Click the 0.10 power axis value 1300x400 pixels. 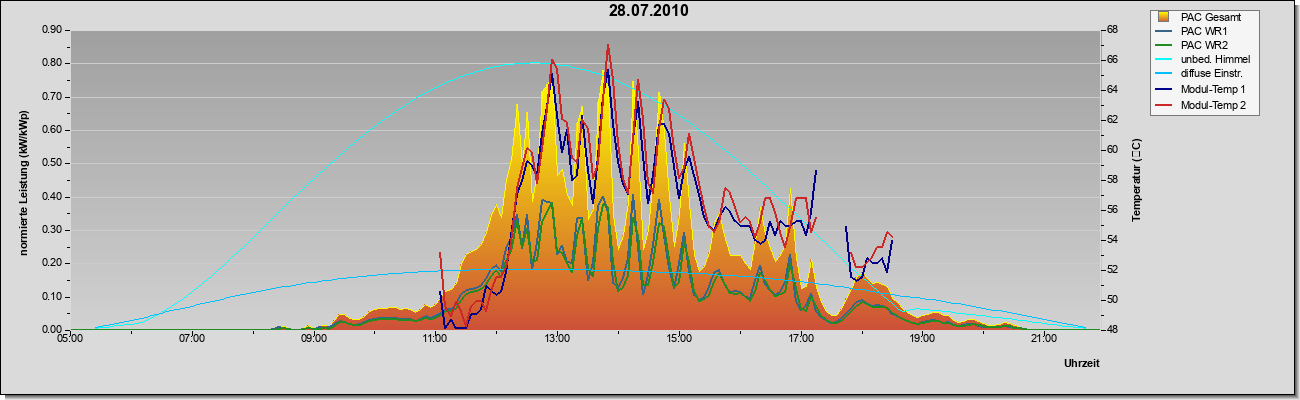[x=52, y=297]
